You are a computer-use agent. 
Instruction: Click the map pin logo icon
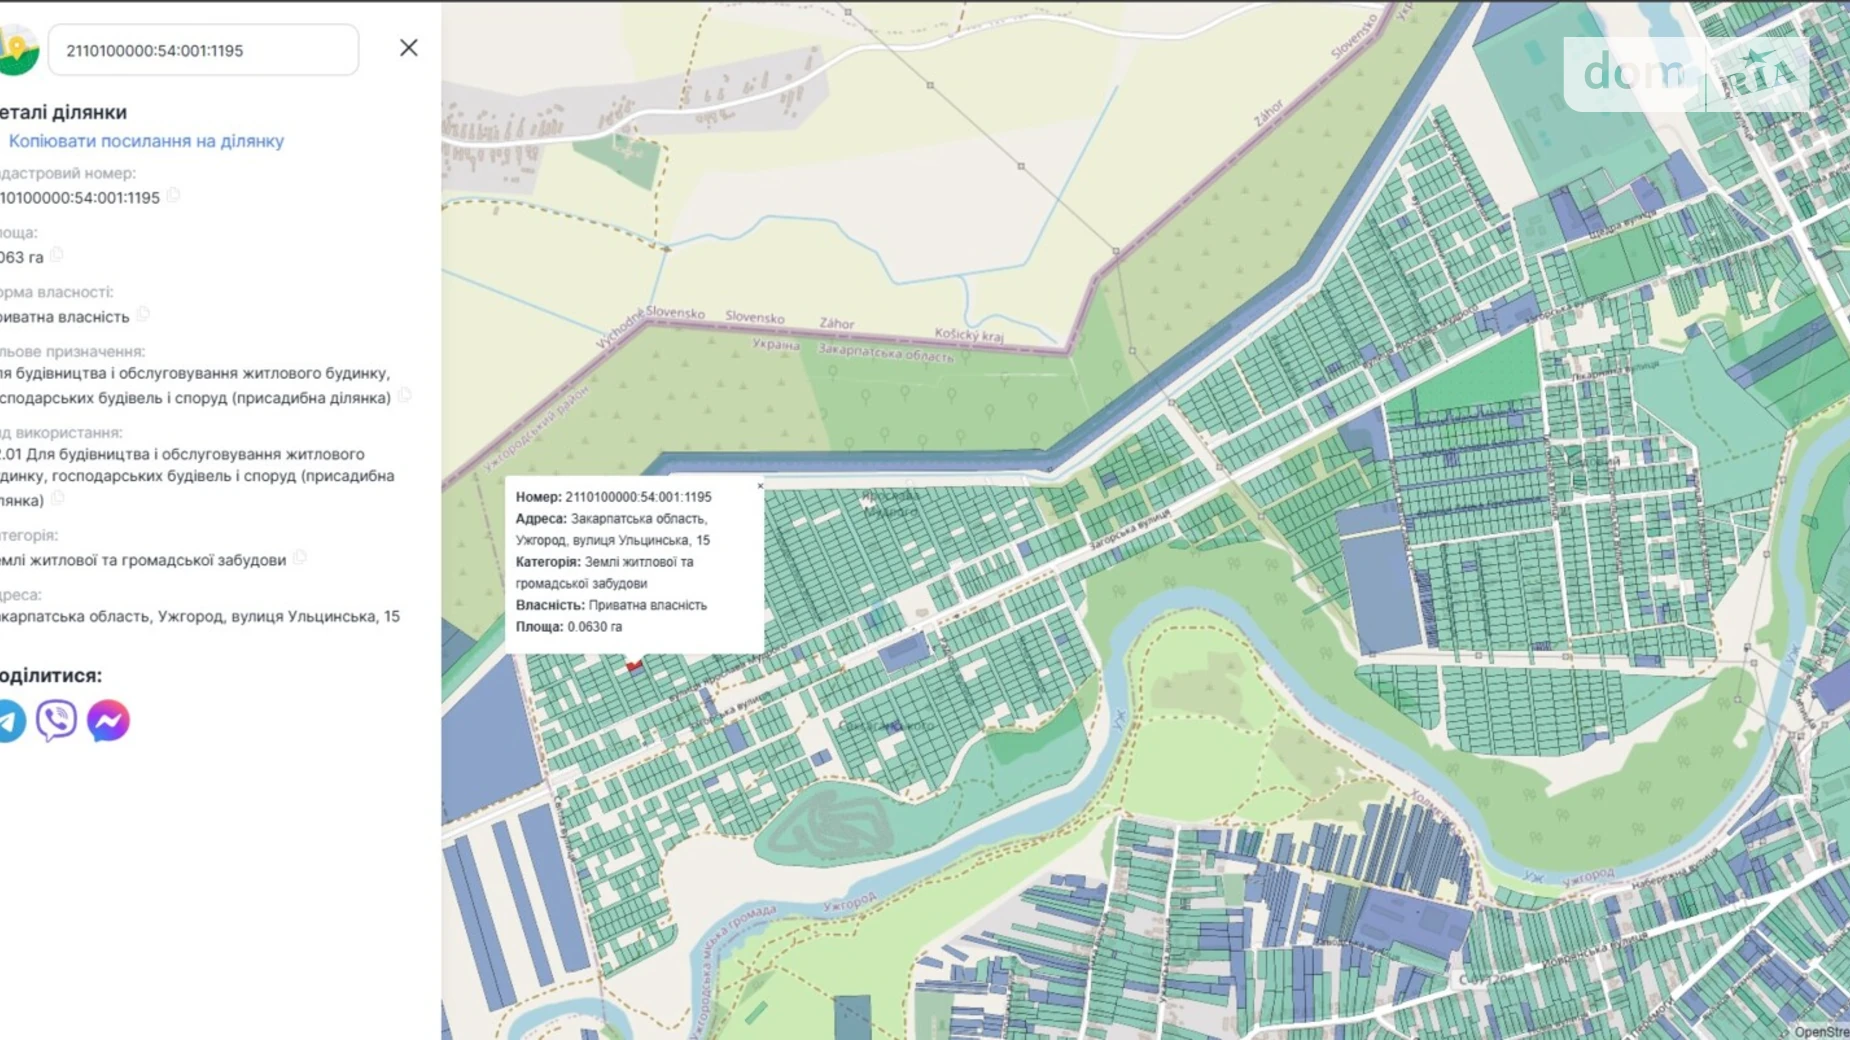click(17, 49)
